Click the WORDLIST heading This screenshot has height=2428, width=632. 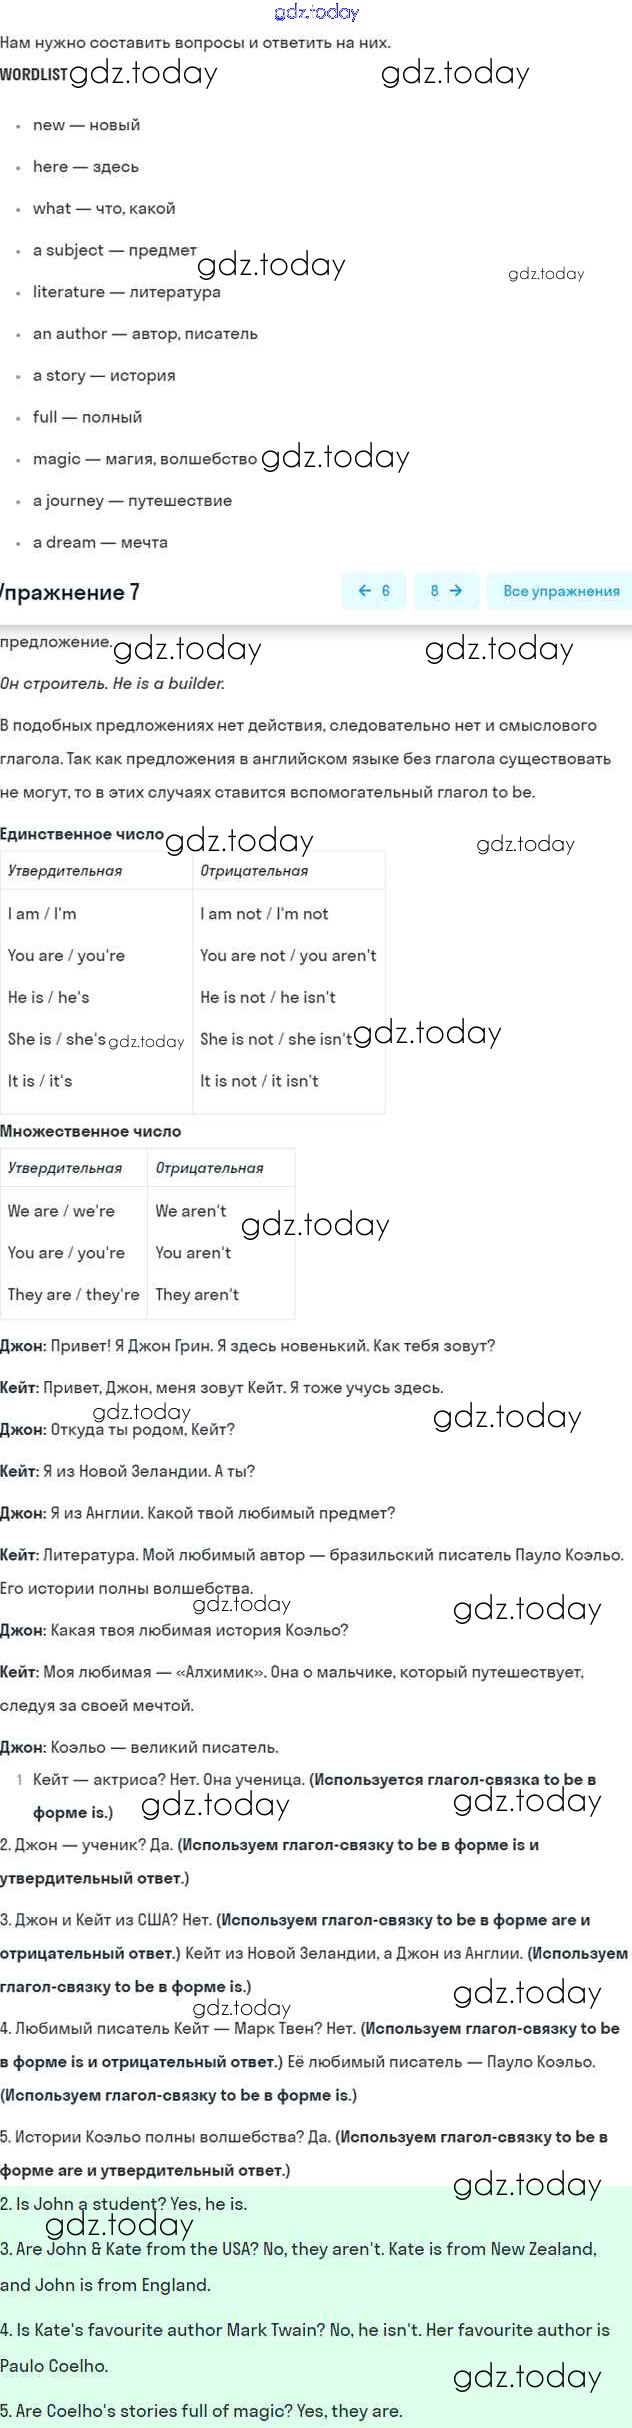(x=34, y=74)
